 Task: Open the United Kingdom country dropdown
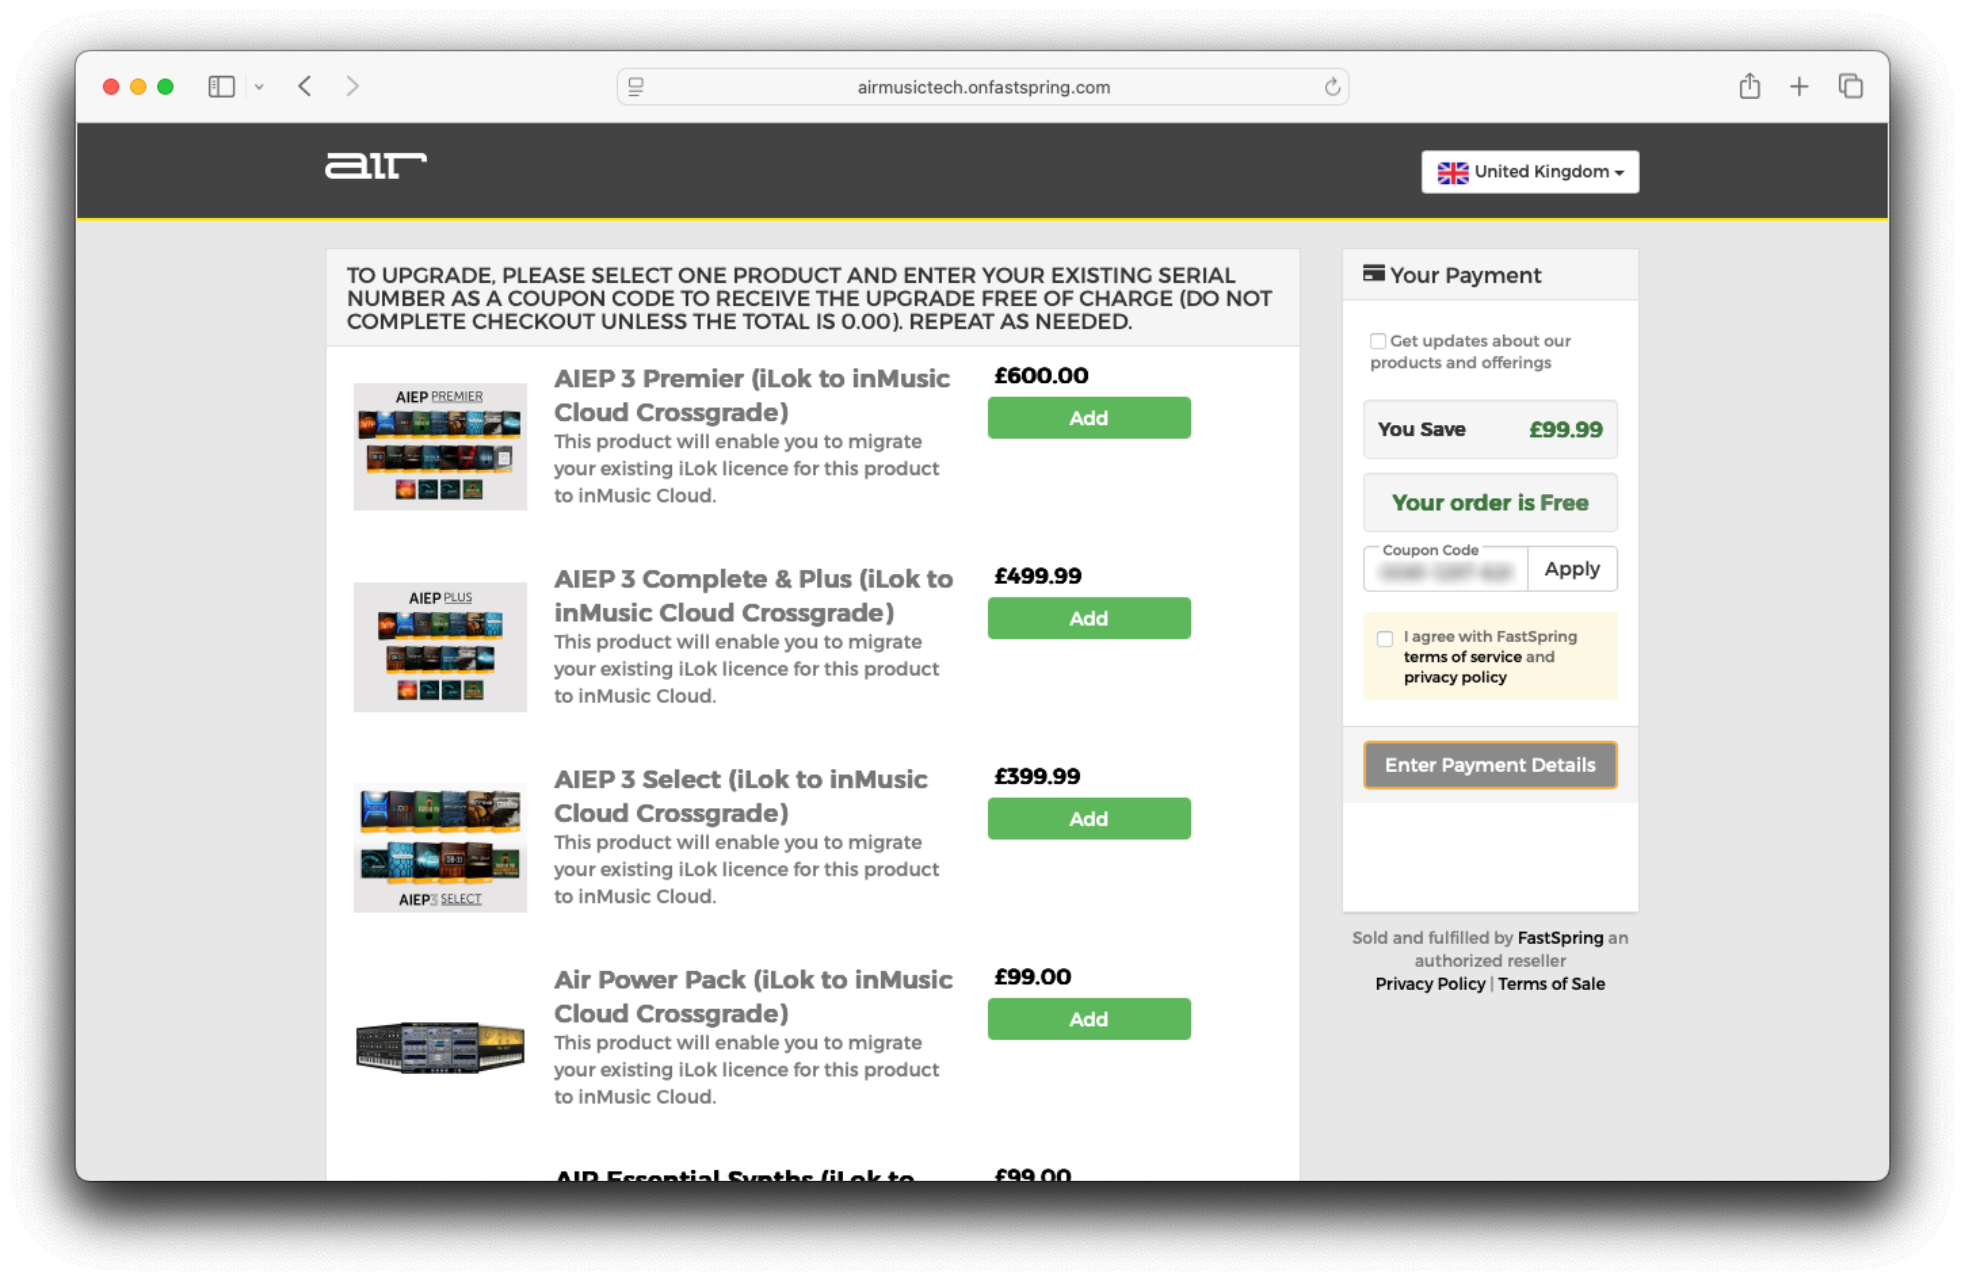tap(1530, 172)
